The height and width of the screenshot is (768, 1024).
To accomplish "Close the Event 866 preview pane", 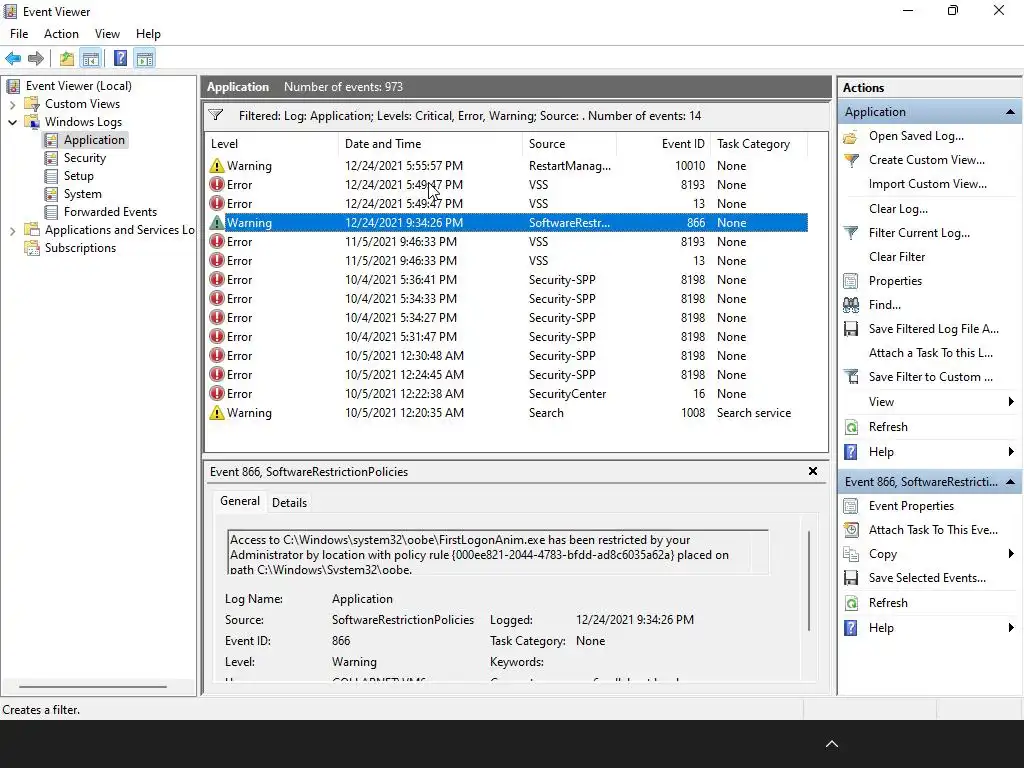I will click(x=813, y=472).
